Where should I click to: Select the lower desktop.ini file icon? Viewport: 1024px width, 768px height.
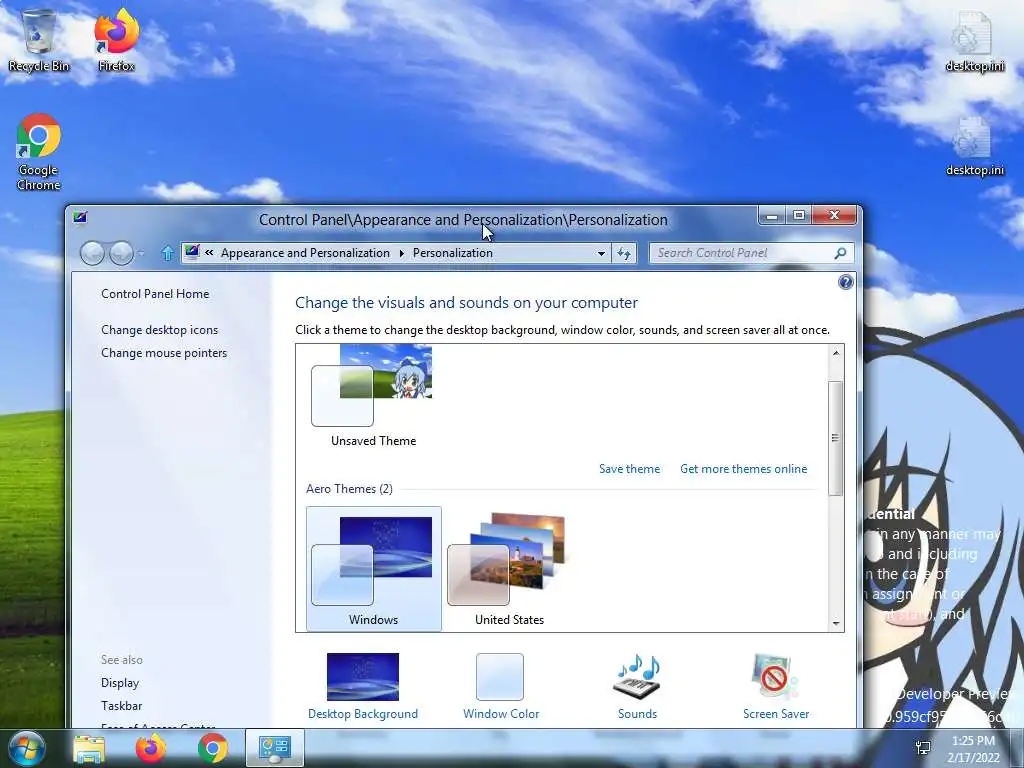pyautogui.click(x=974, y=145)
